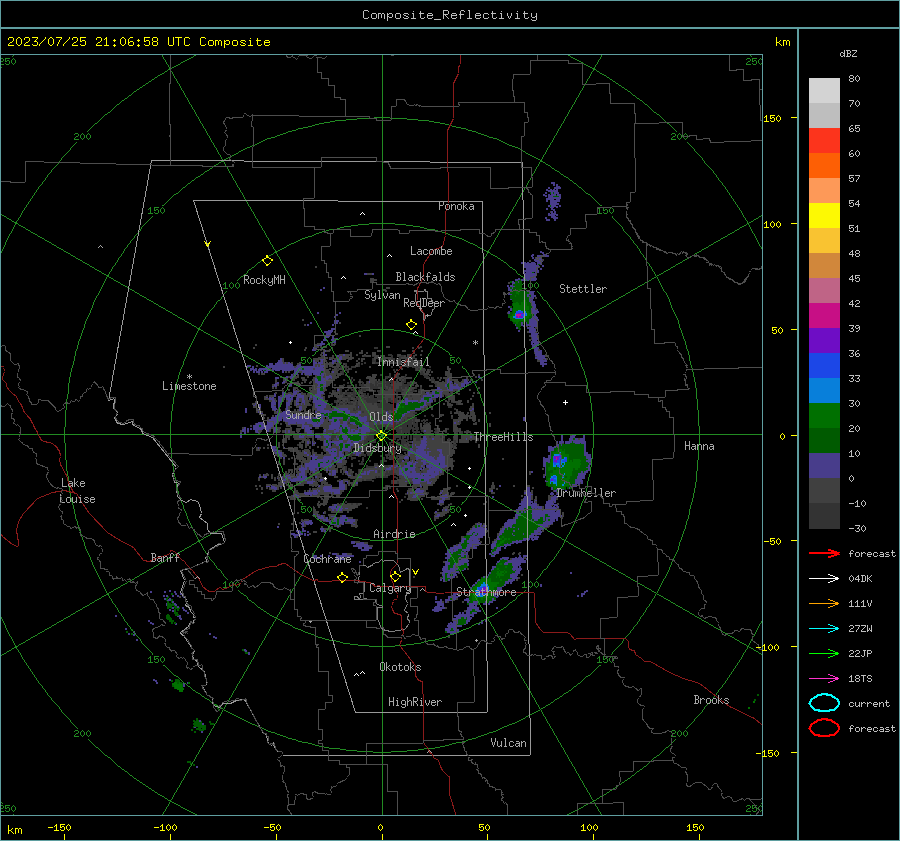This screenshot has height=841, width=900.
Task: Select the blue 36 dBZ color swatch
Action: click(824, 366)
